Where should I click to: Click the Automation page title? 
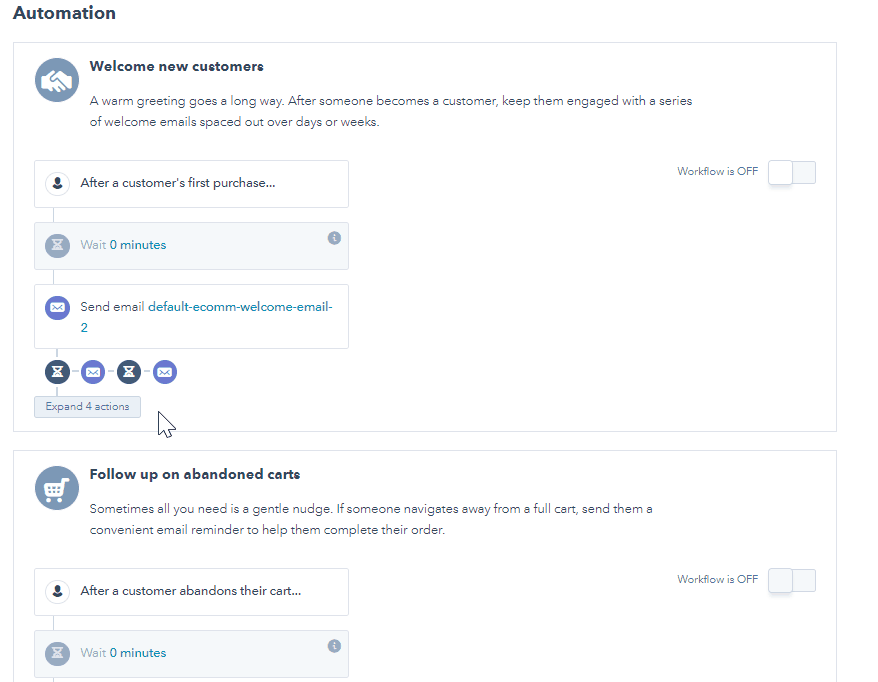(64, 13)
